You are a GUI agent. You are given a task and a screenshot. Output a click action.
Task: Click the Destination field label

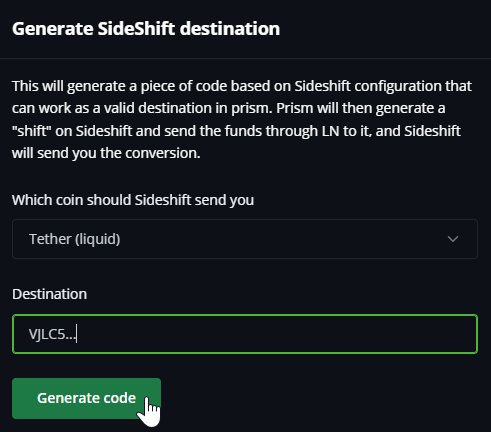tap(50, 294)
